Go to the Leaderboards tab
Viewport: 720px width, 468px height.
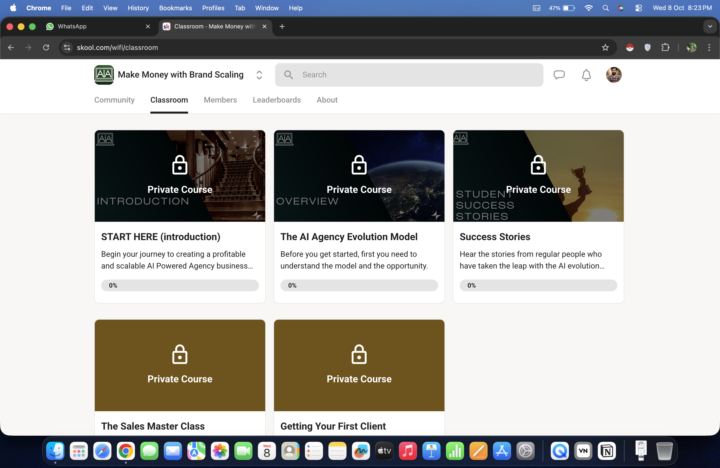click(276, 100)
